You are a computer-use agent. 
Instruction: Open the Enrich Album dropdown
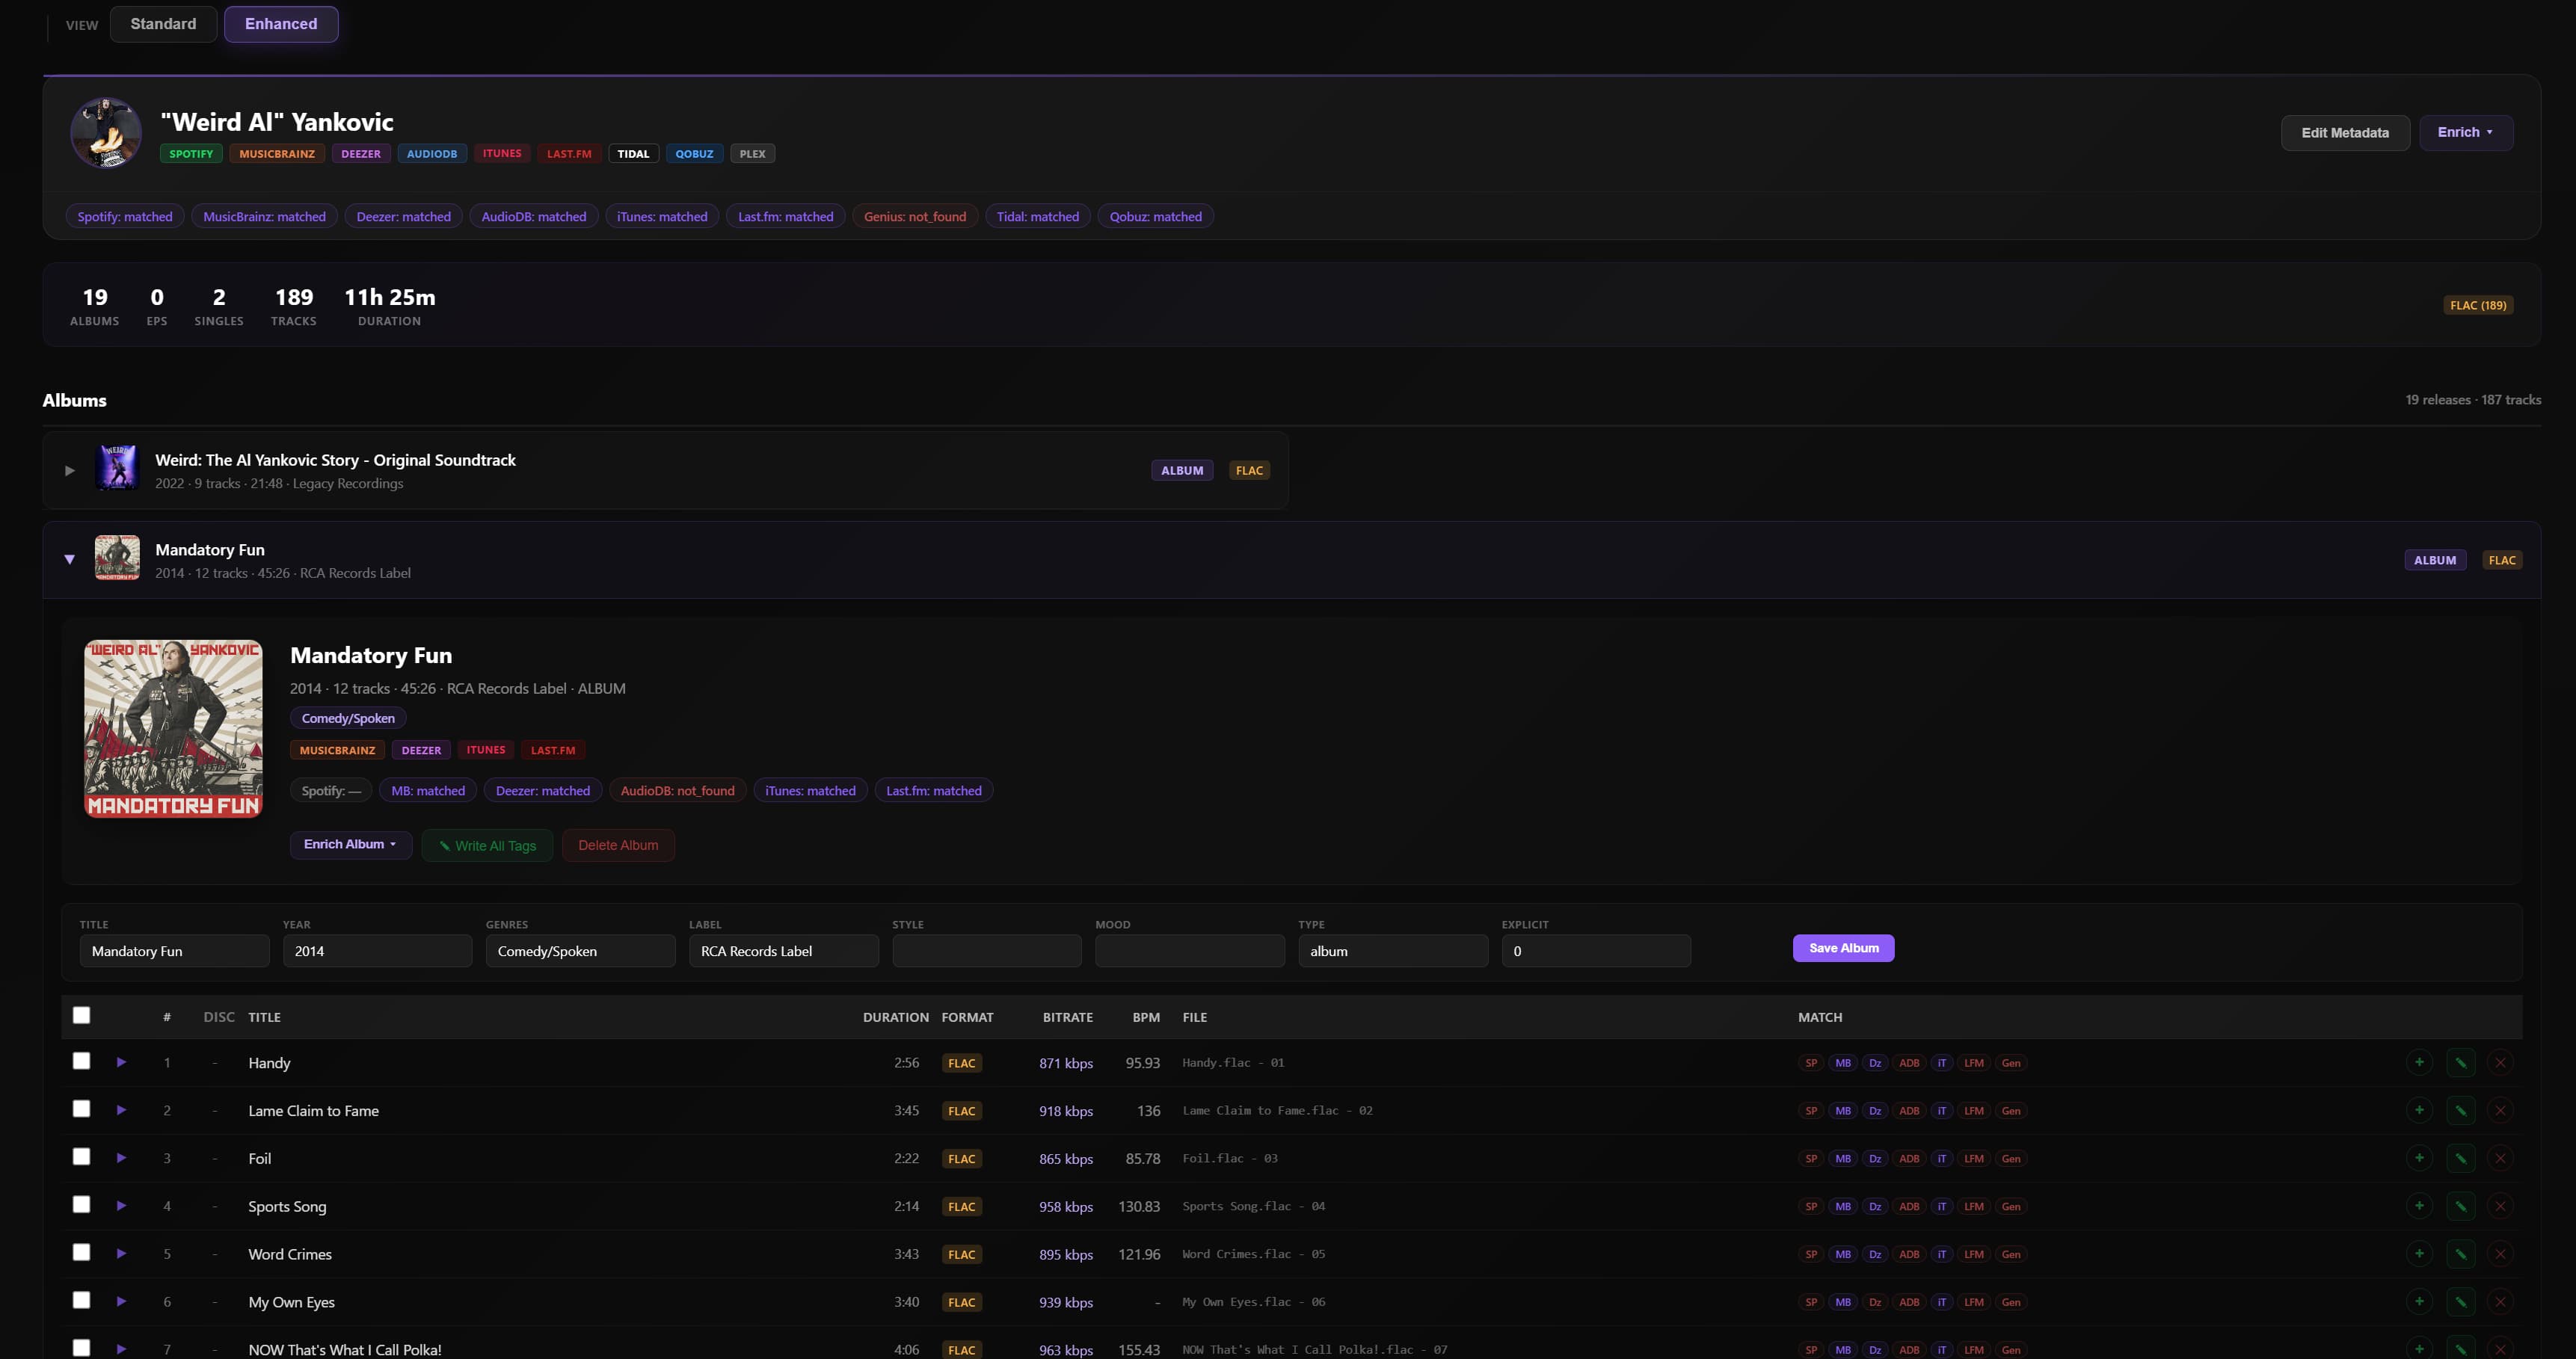point(350,844)
